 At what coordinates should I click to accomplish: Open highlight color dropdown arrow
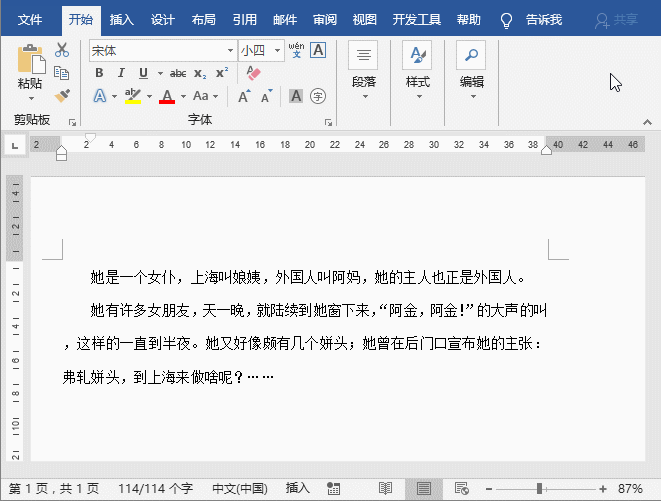[x=149, y=97]
